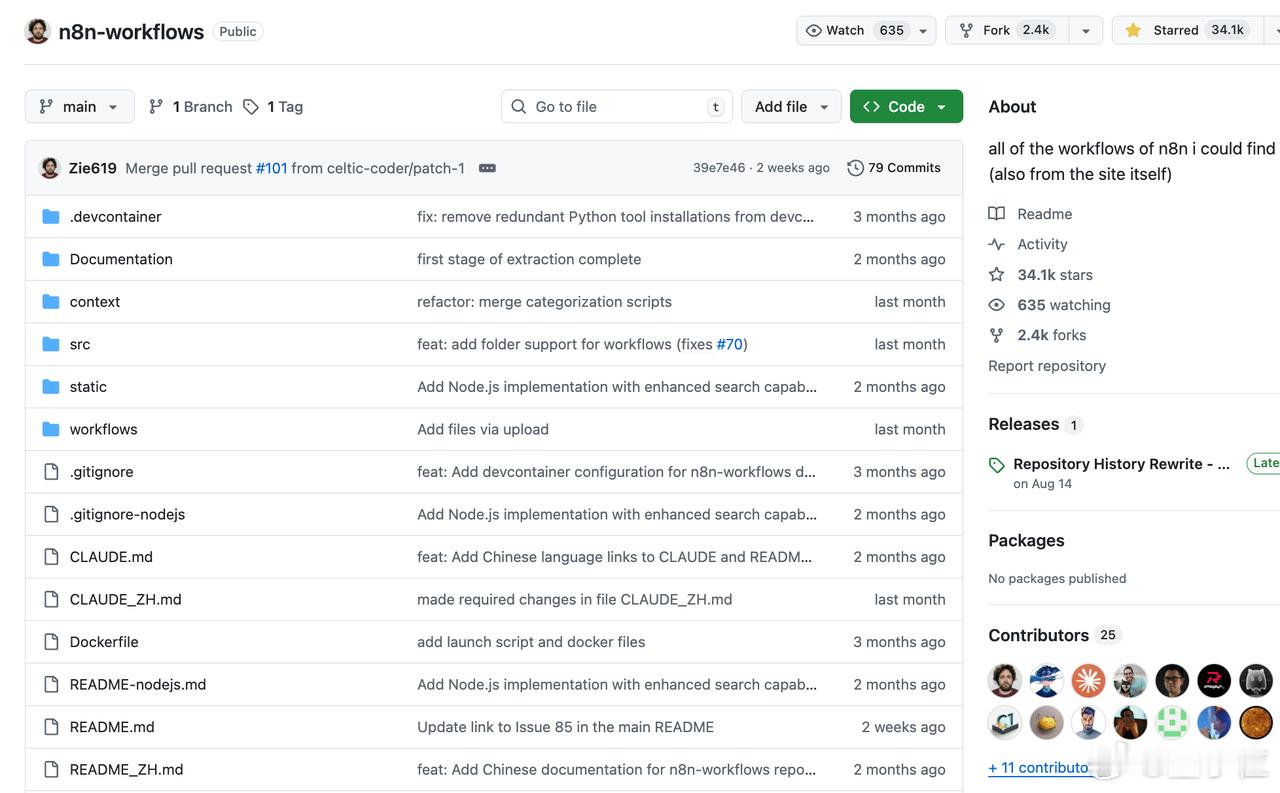Click the green tag icon under Releases
This screenshot has width=1280, height=793.
996,465
